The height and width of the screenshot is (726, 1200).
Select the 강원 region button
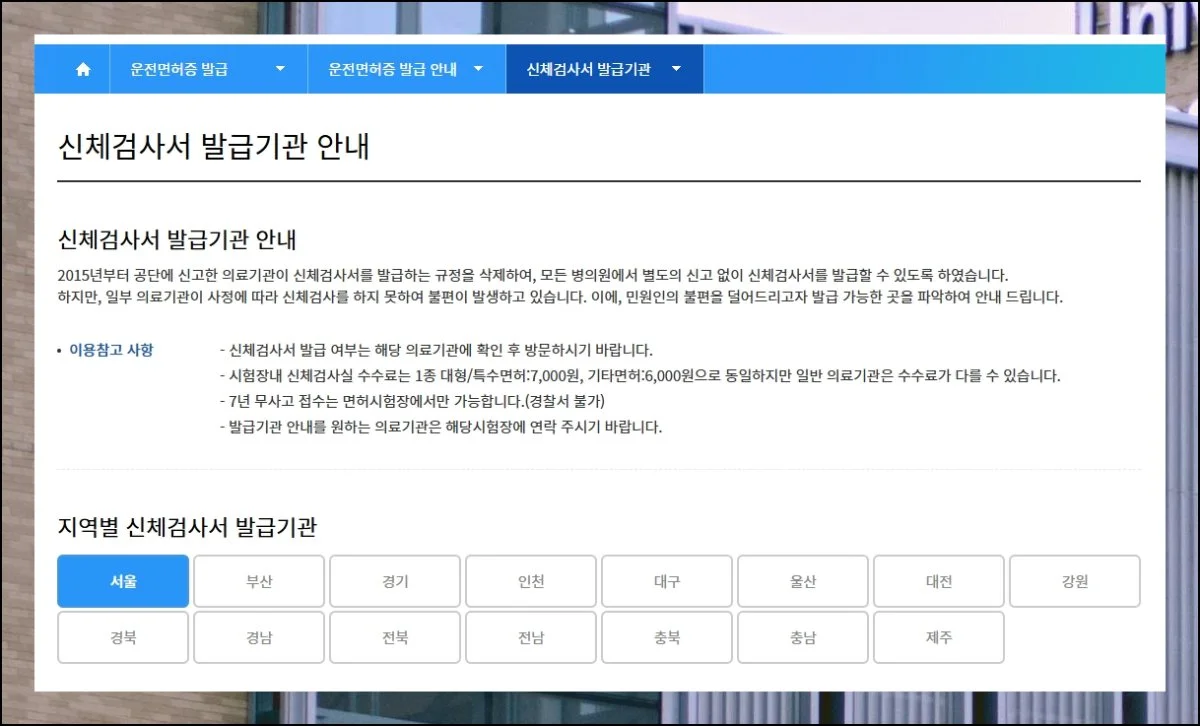click(1075, 581)
